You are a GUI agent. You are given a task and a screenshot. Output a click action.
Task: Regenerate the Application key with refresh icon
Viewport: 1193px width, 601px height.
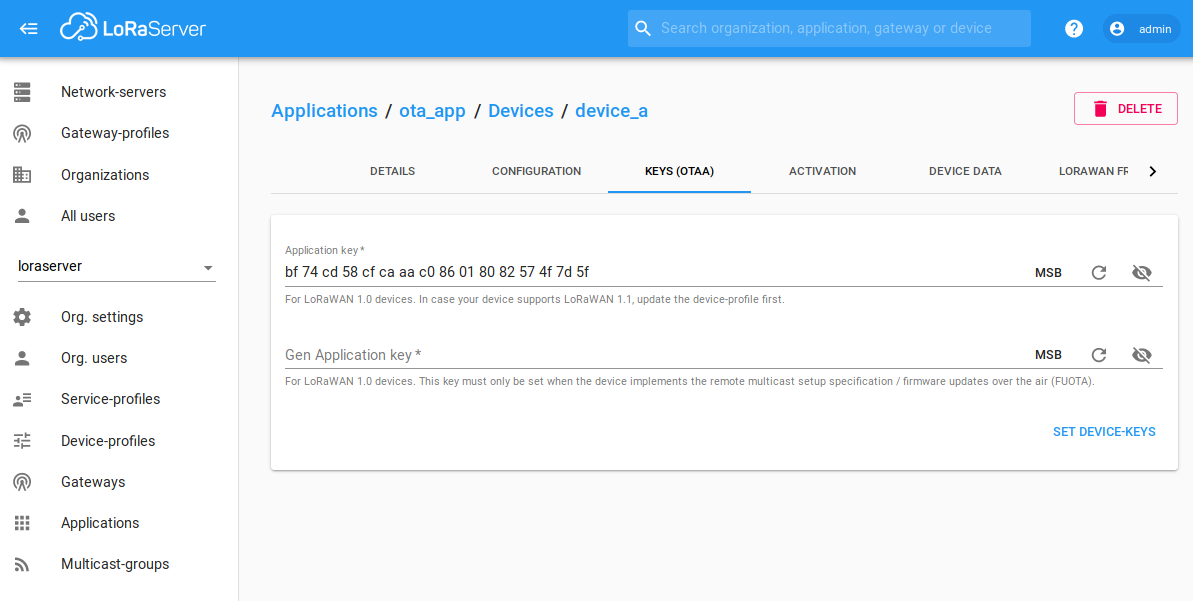coord(1098,271)
